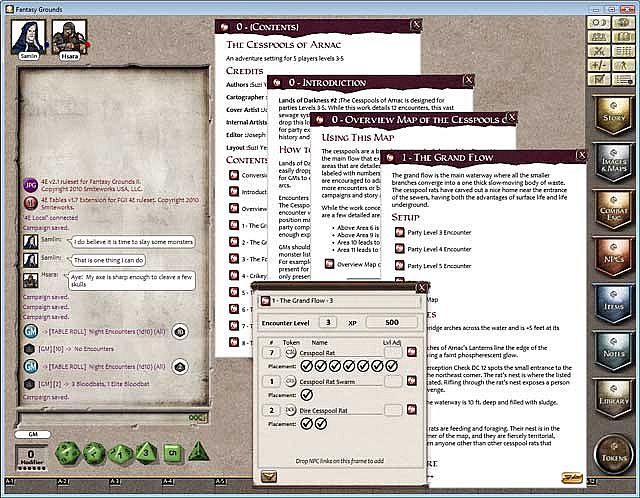Edit the Encounter Level value field

click(328, 322)
